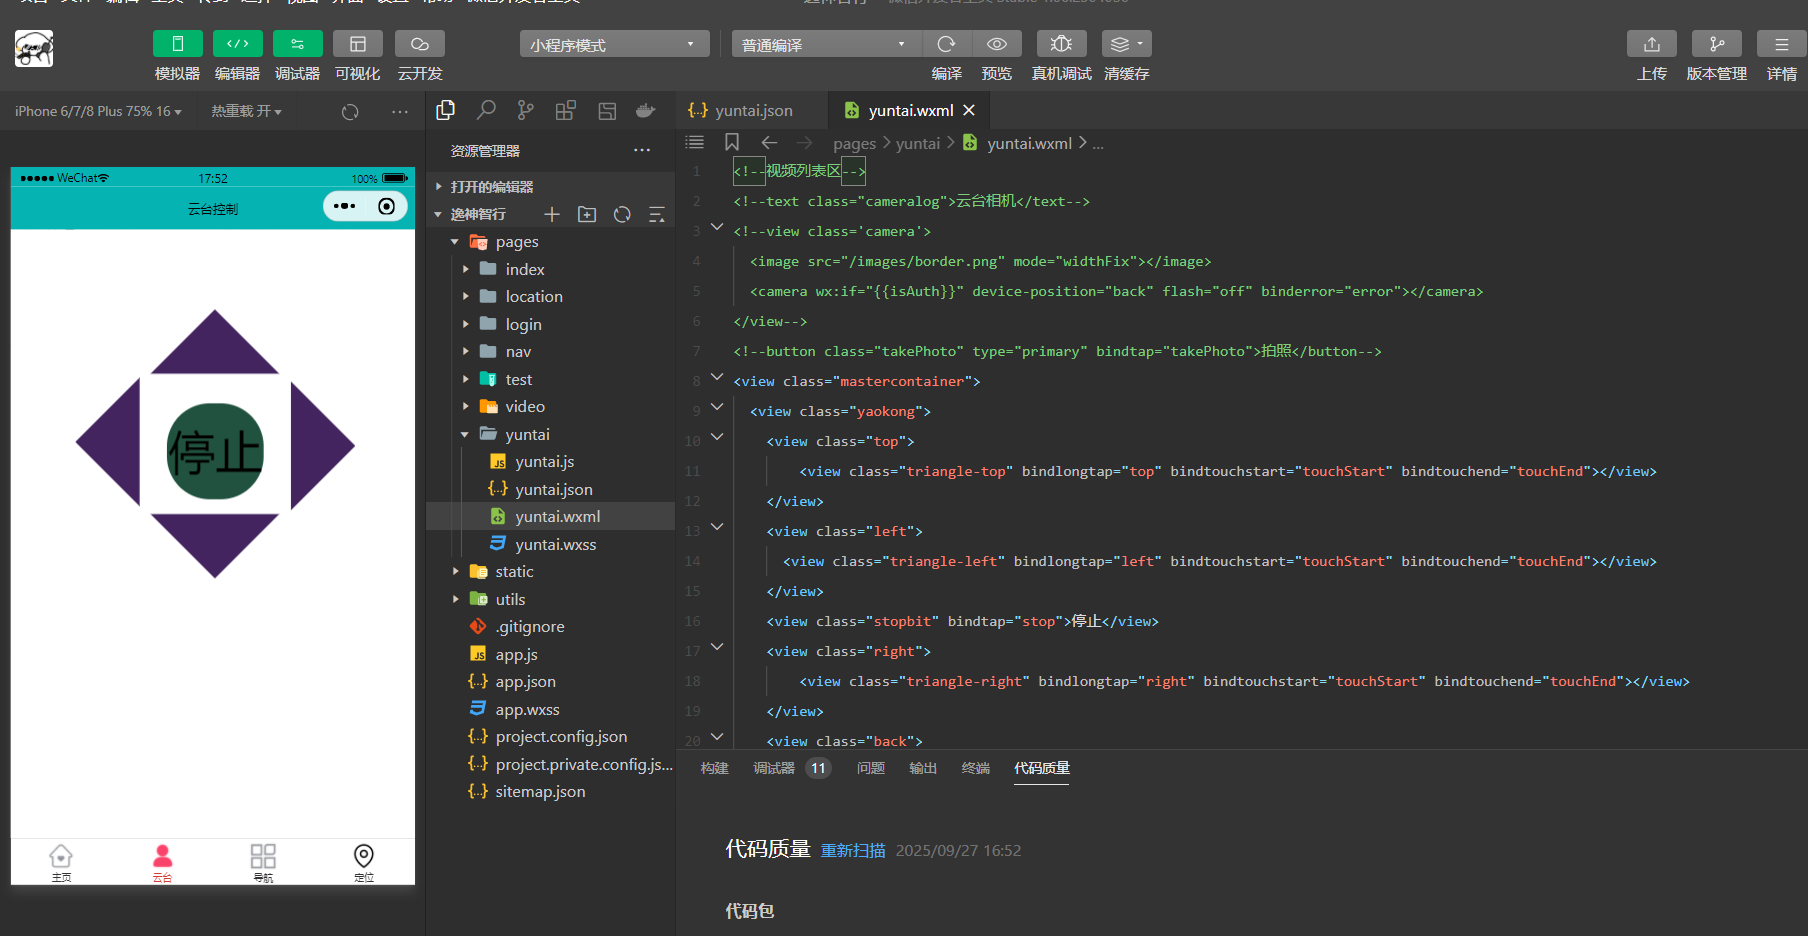The width and height of the screenshot is (1808, 936).
Task: Tap the 停止 button in simulator
Action: pyautogui.click(x=215, y=451)
